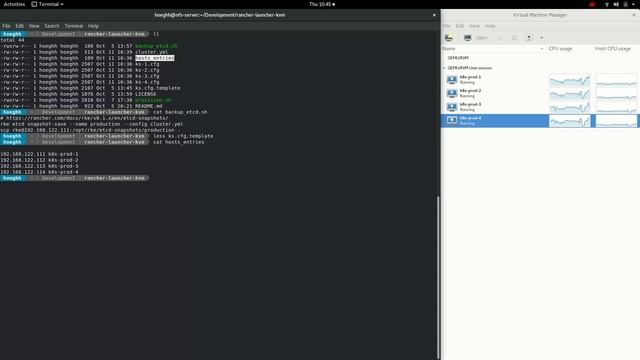
Task: Click the 192.168.122.111 k8s-prod-1 line
Action: (39, 154)
